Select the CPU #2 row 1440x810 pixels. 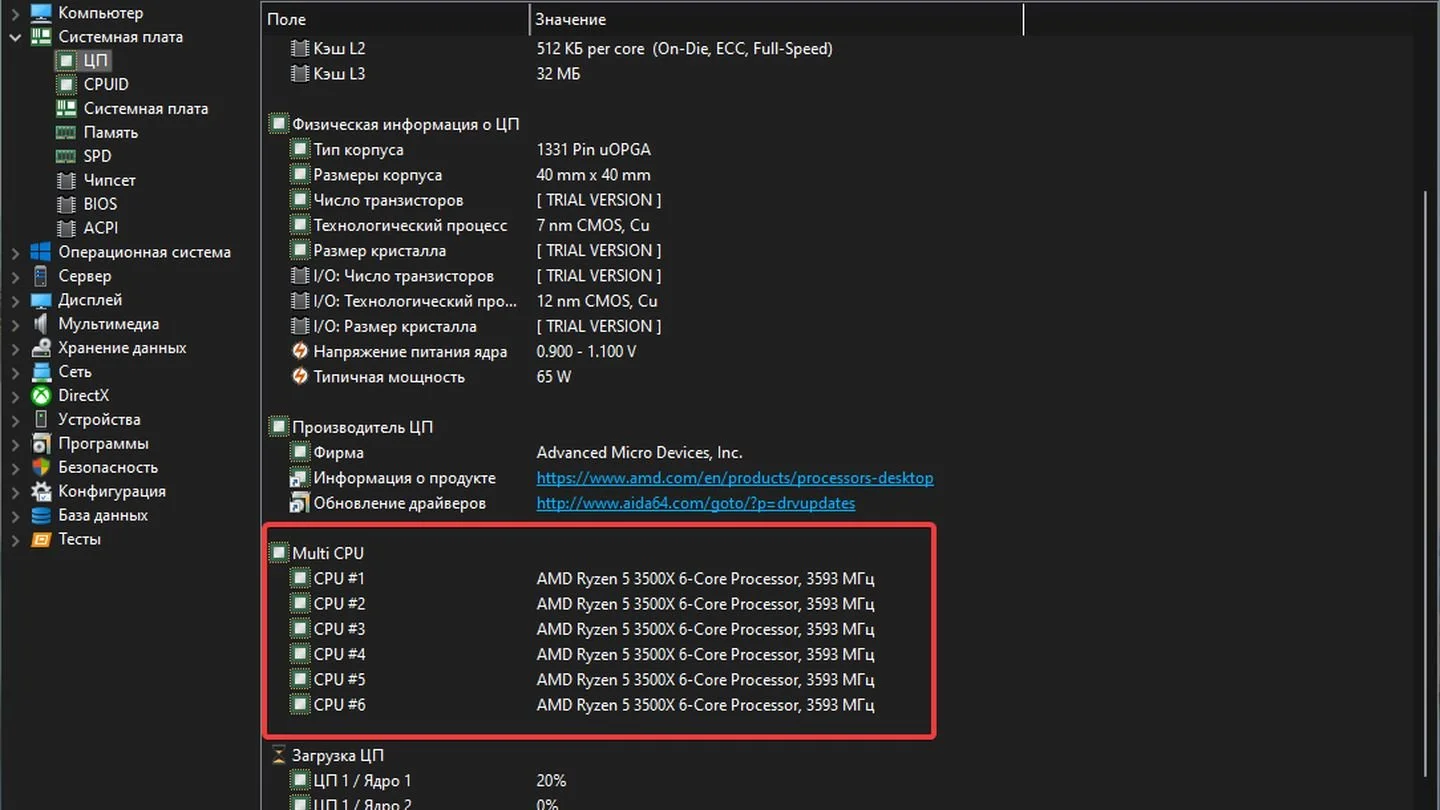pos(582,604)
